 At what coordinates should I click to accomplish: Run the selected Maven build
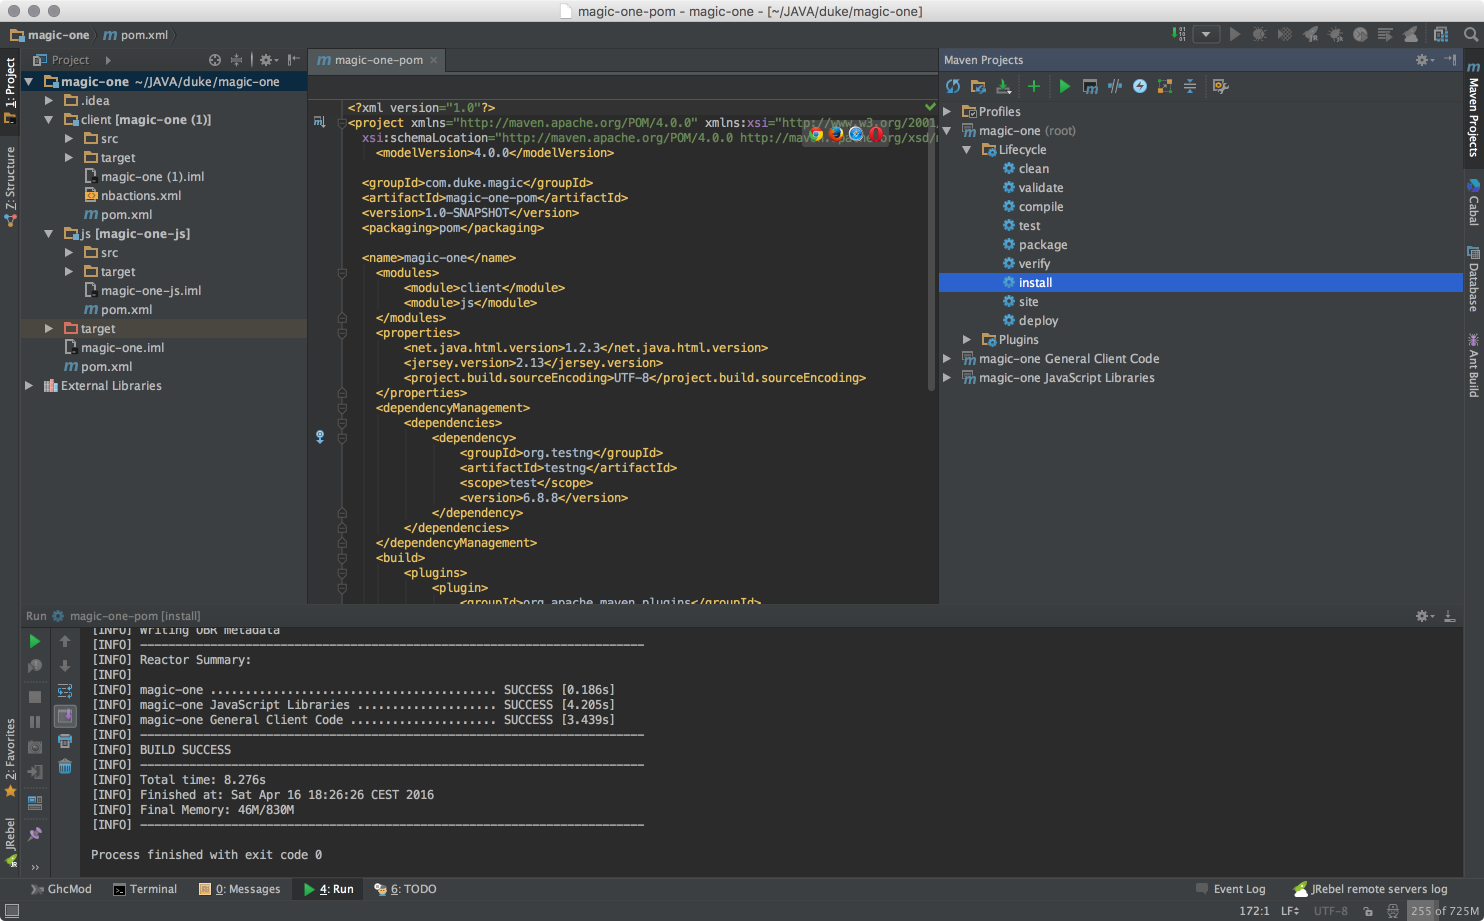1064,87
